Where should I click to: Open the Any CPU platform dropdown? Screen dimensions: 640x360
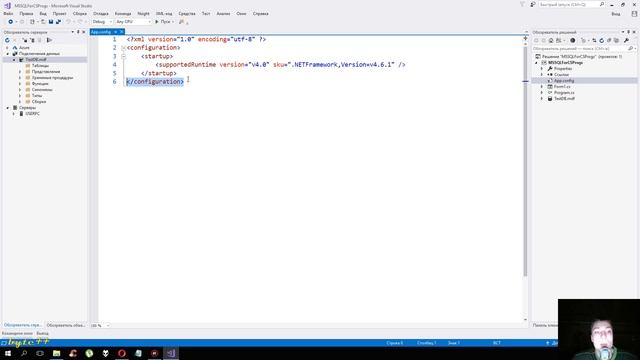click(x=133, y=22)
